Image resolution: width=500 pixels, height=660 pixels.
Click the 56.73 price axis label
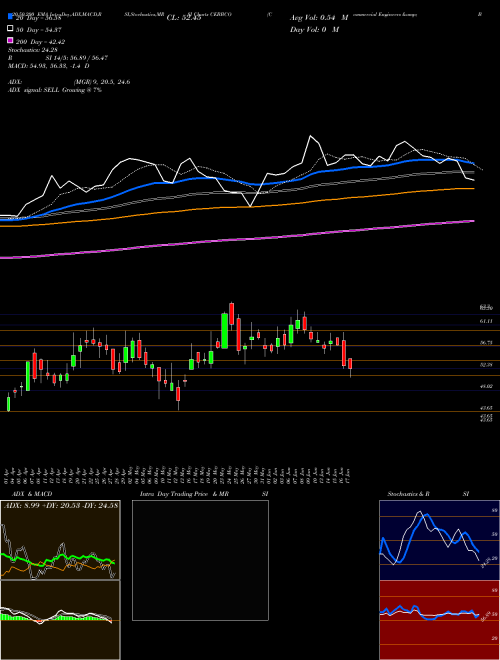tap(486, 343)
